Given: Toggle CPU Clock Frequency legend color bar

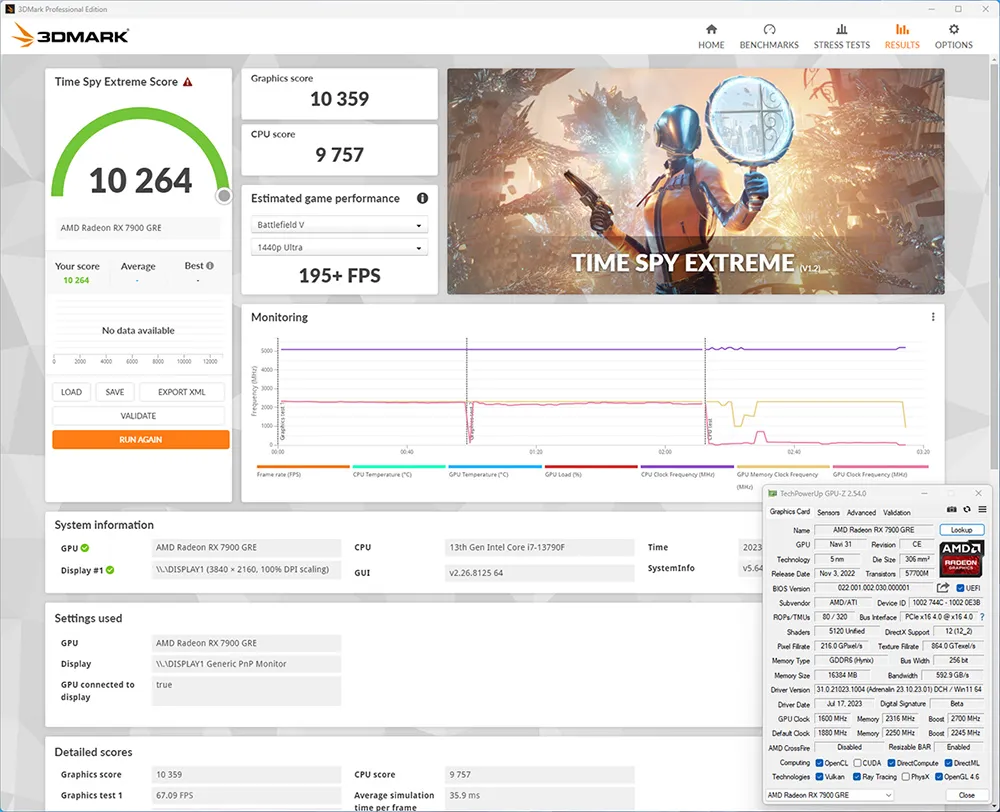Looking at the screenshot, I should (687, 467).
